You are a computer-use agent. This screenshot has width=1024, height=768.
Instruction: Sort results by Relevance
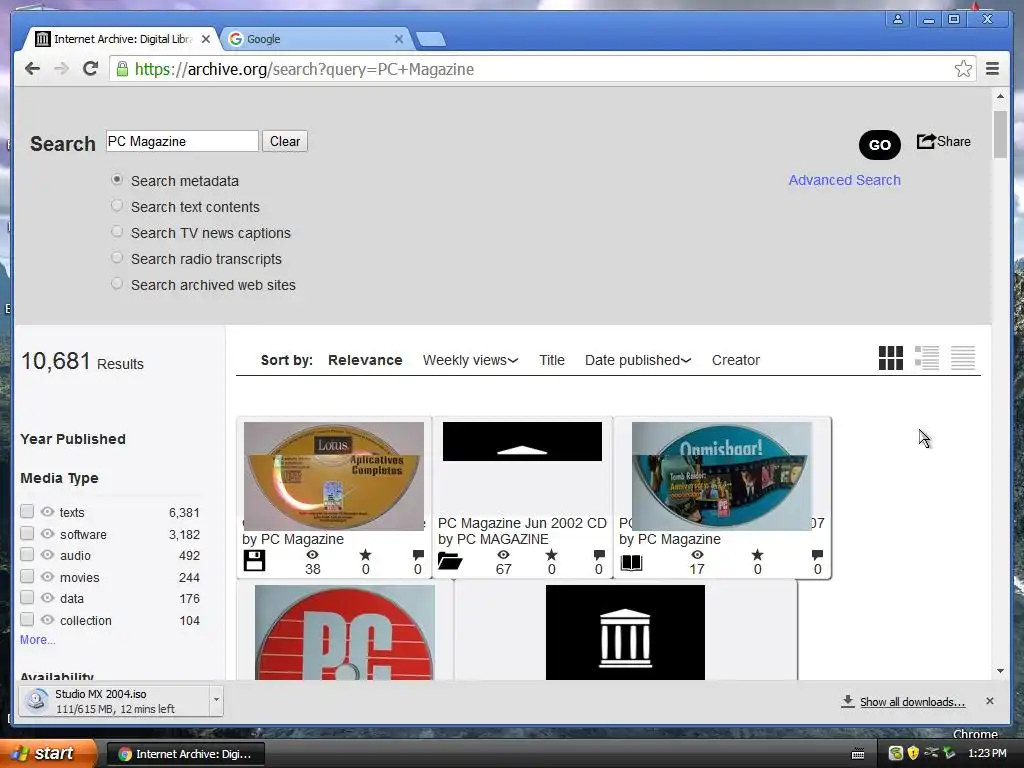[x=365, y=360]
